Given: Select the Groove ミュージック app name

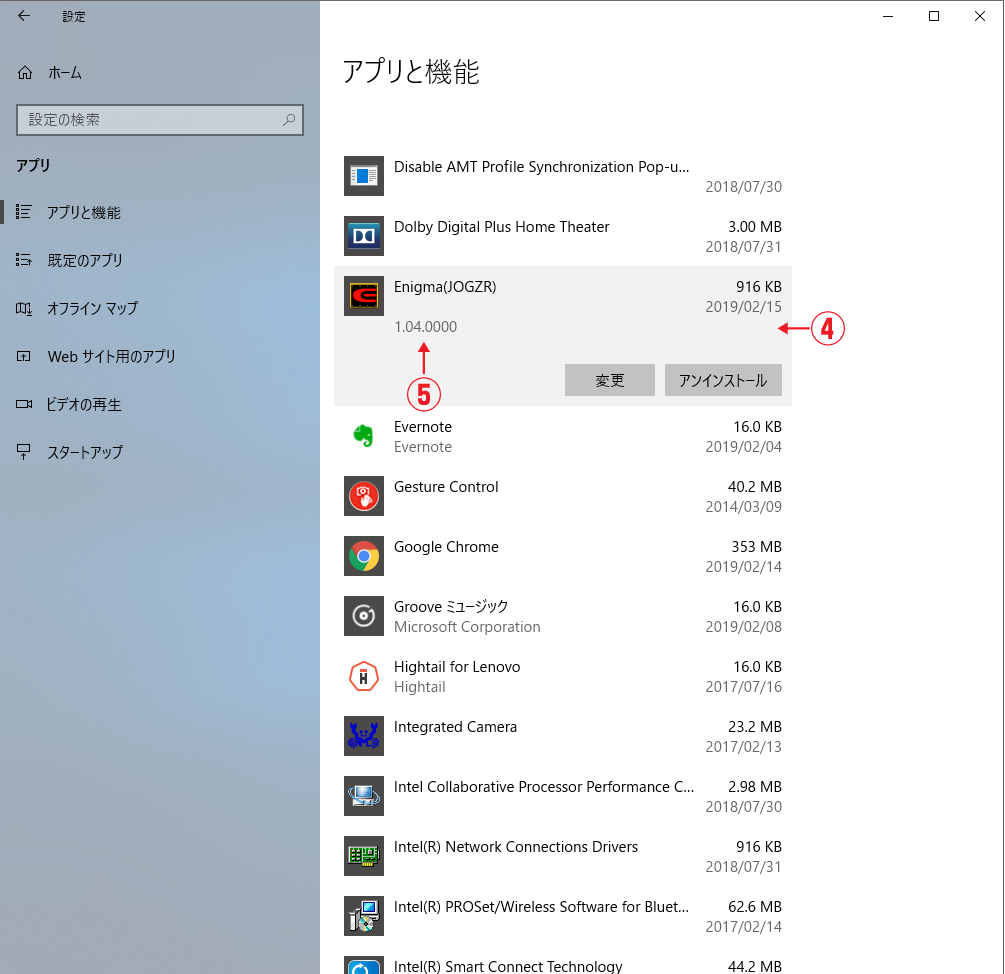Looking at the screenshot, I should click(451, 607).
